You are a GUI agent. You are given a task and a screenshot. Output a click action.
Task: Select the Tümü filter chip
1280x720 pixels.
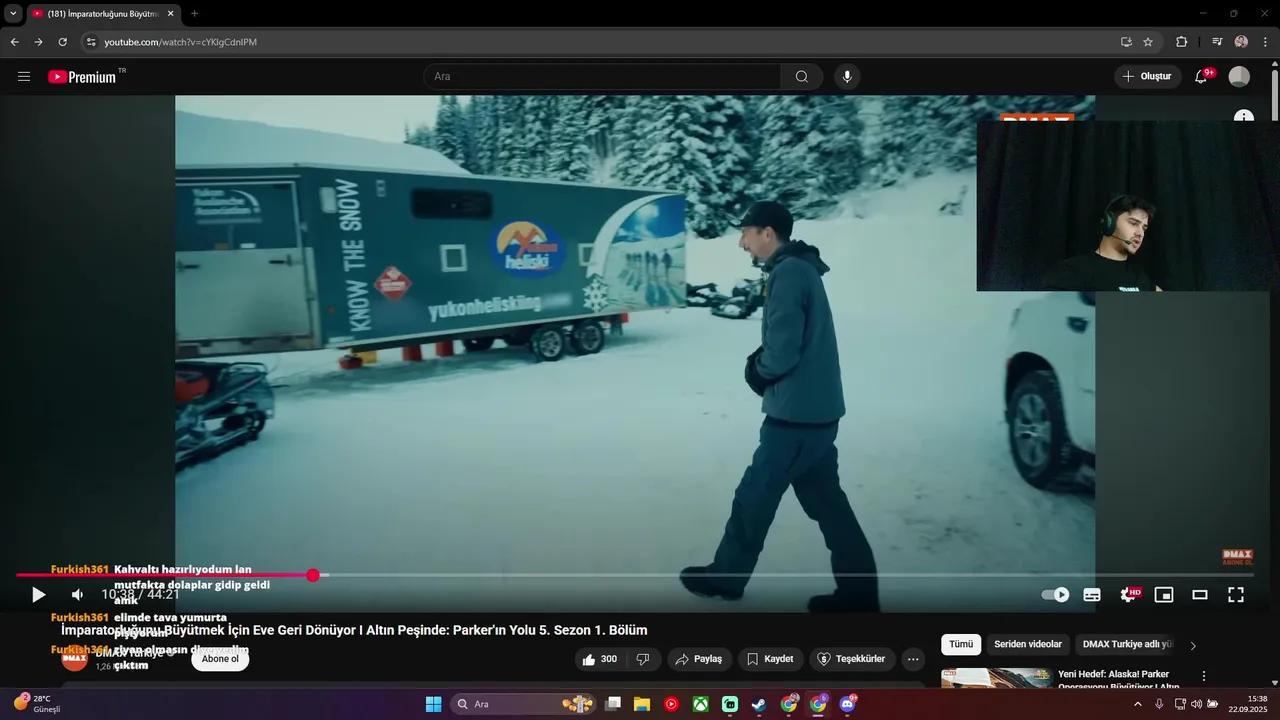(961, 645)
